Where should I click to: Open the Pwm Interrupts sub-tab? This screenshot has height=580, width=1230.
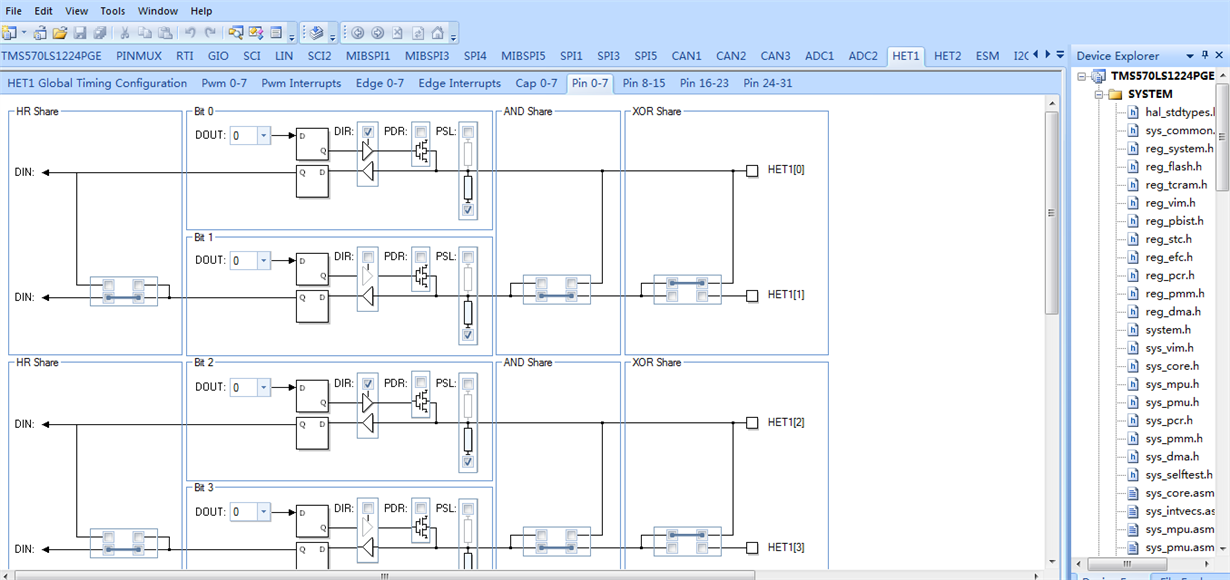(301, 83)
